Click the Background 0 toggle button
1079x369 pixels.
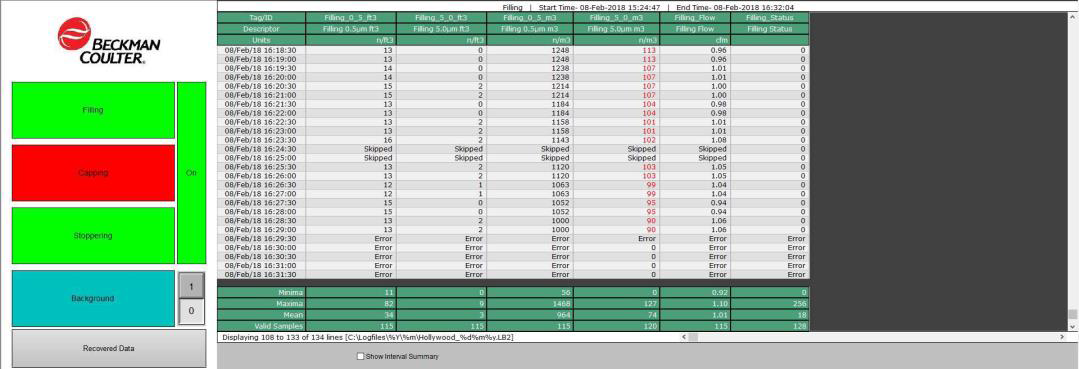tap(191, 311)
